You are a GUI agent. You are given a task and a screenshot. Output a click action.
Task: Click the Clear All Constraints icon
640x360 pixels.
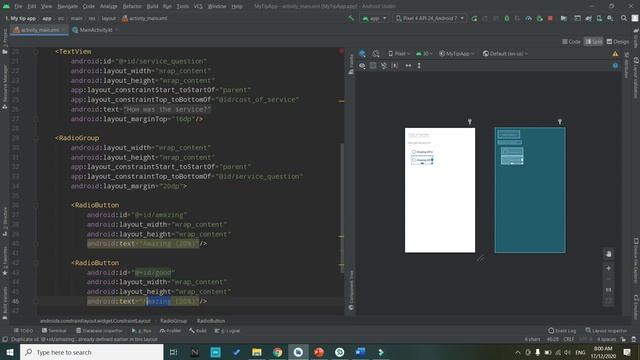[x=384, y=65]
